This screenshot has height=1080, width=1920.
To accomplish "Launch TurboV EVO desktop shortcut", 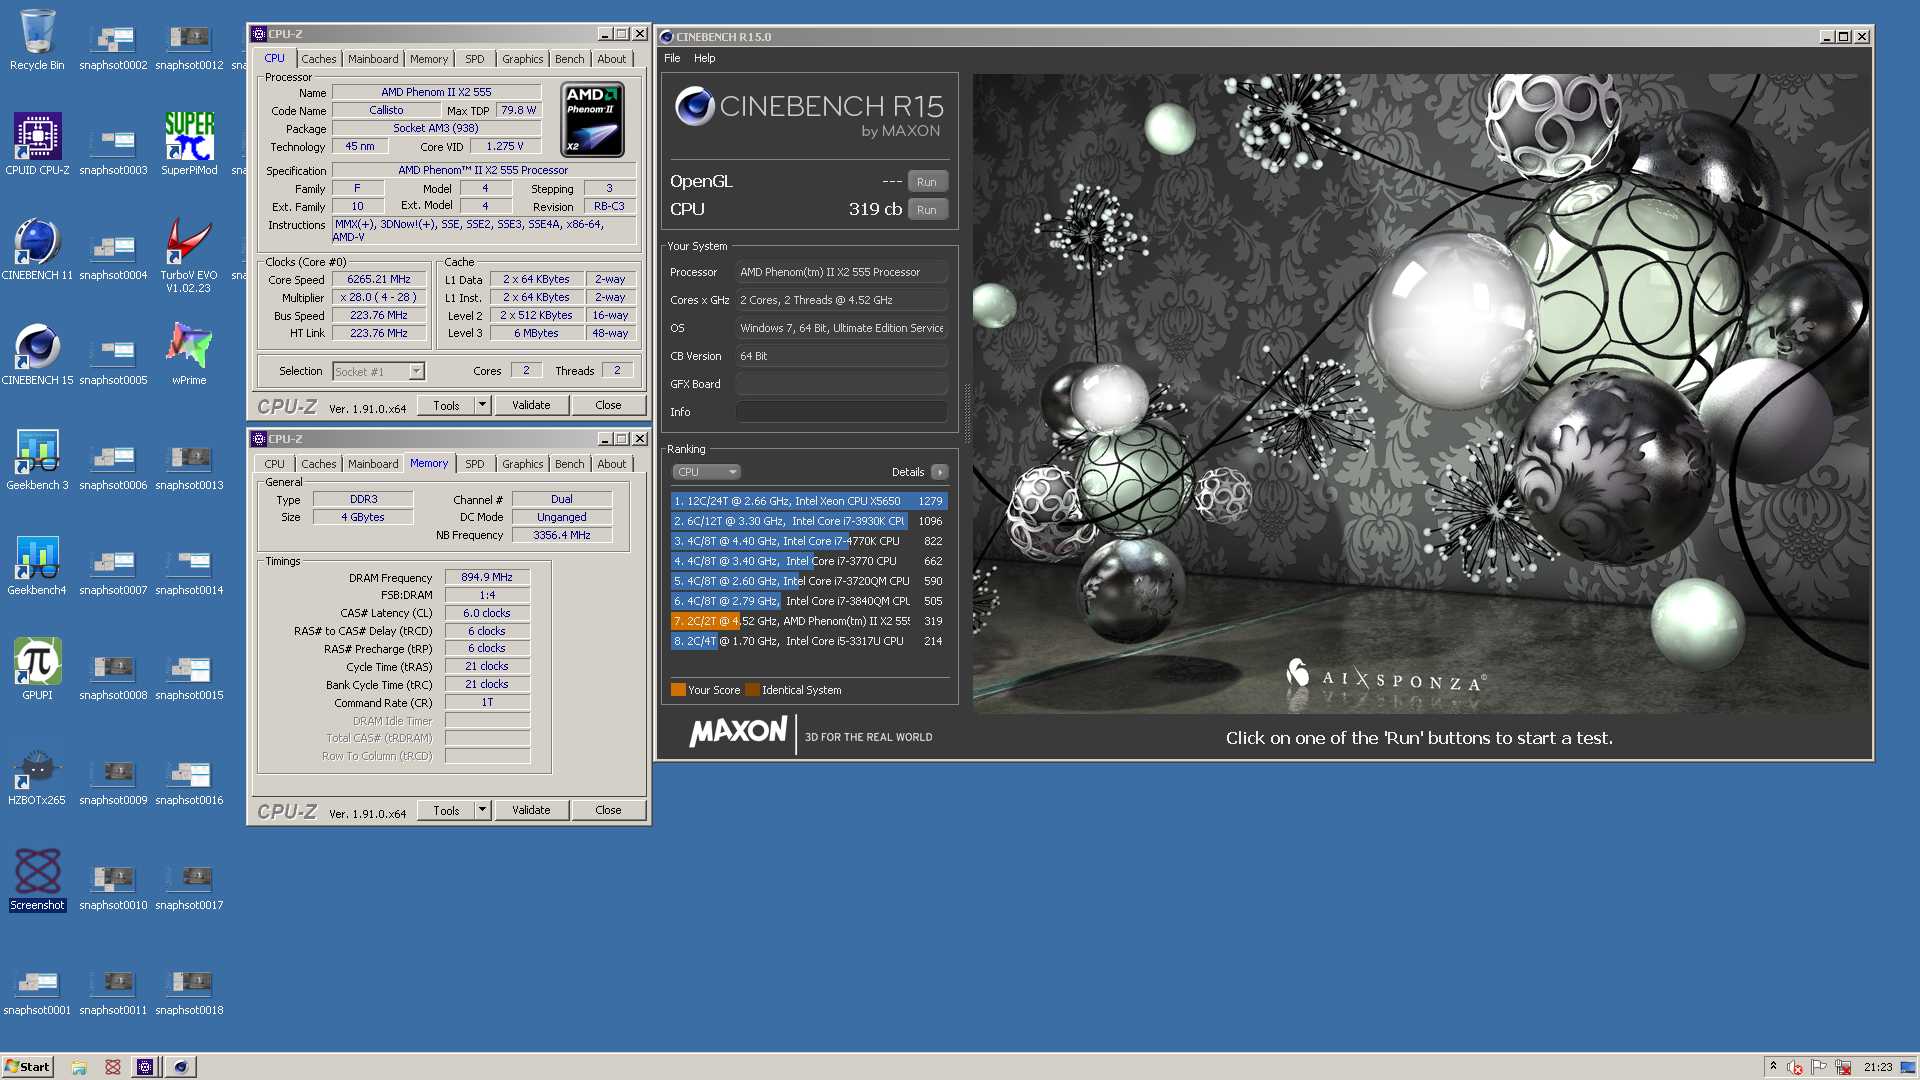I will (x=189, y=255).
